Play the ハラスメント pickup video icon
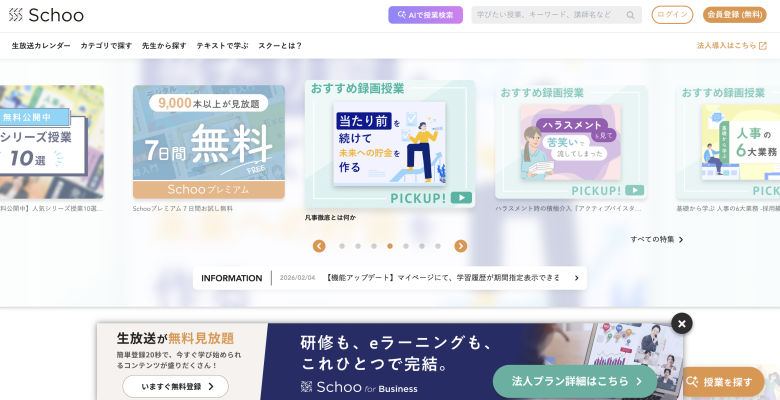The width and height of the screenshot is (780, 400). 634,190
